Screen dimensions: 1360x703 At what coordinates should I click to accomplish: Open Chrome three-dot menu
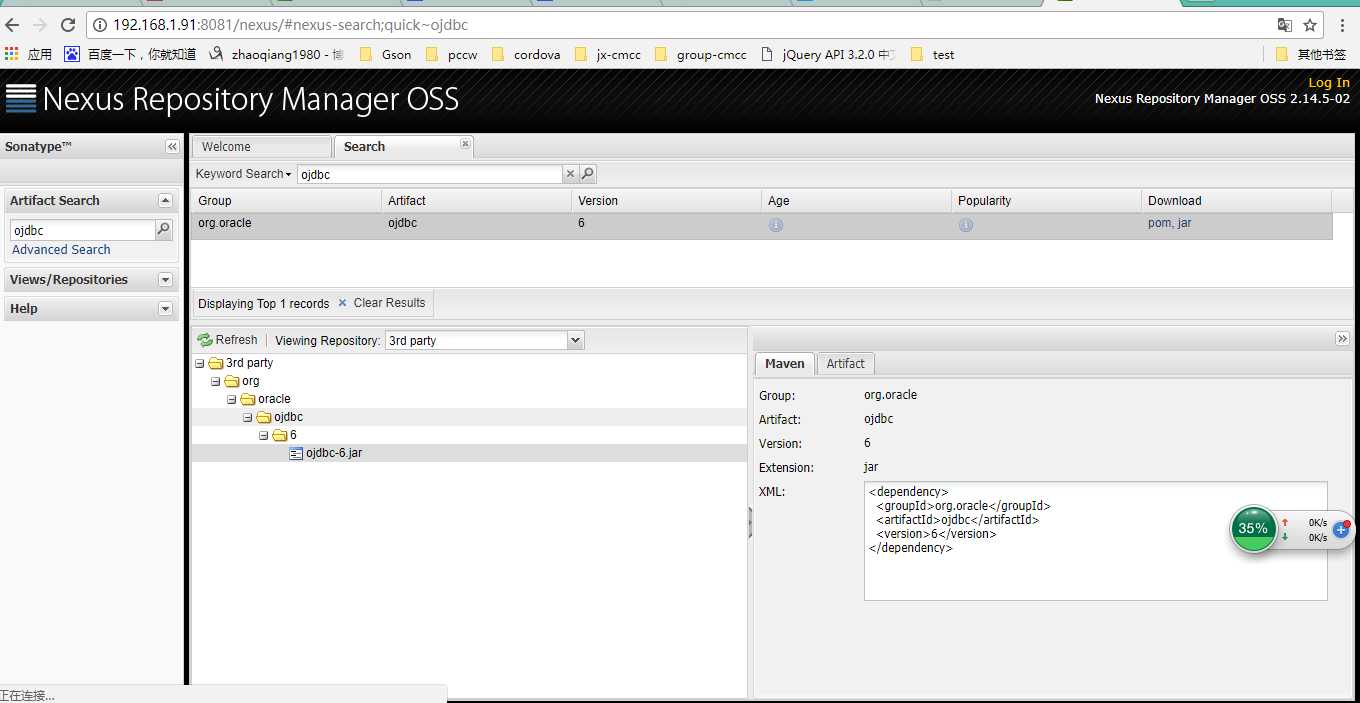[x=1342, y=25]
